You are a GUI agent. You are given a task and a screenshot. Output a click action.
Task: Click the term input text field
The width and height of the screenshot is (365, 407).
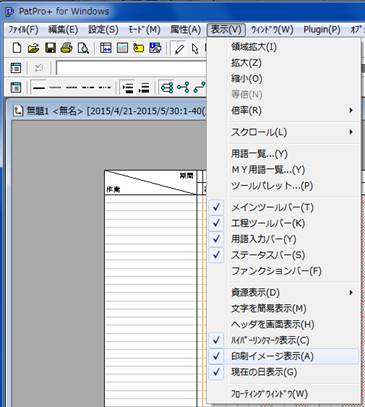click(131, 68)
